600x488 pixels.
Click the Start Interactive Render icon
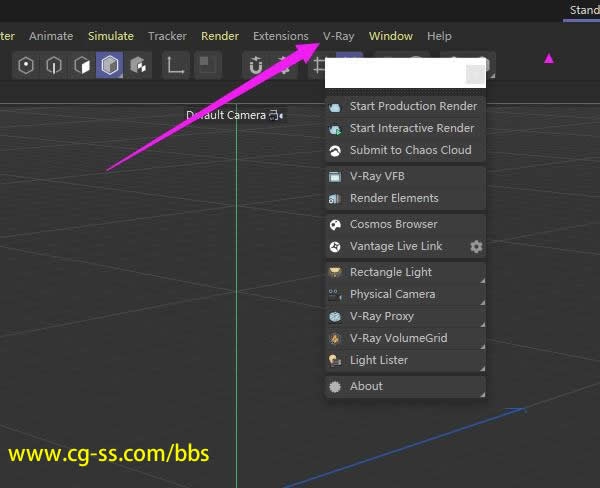tap(334, 128)
